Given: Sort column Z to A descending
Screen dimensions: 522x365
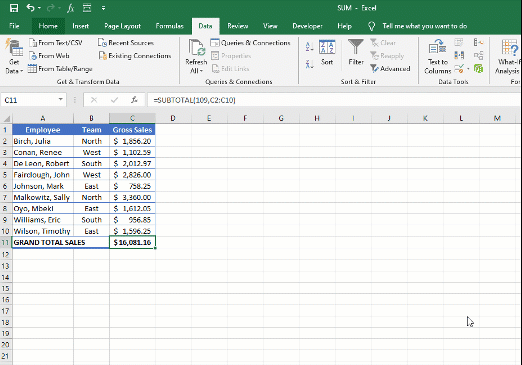Looking at the screenshot, I should [x=309, y=64].
